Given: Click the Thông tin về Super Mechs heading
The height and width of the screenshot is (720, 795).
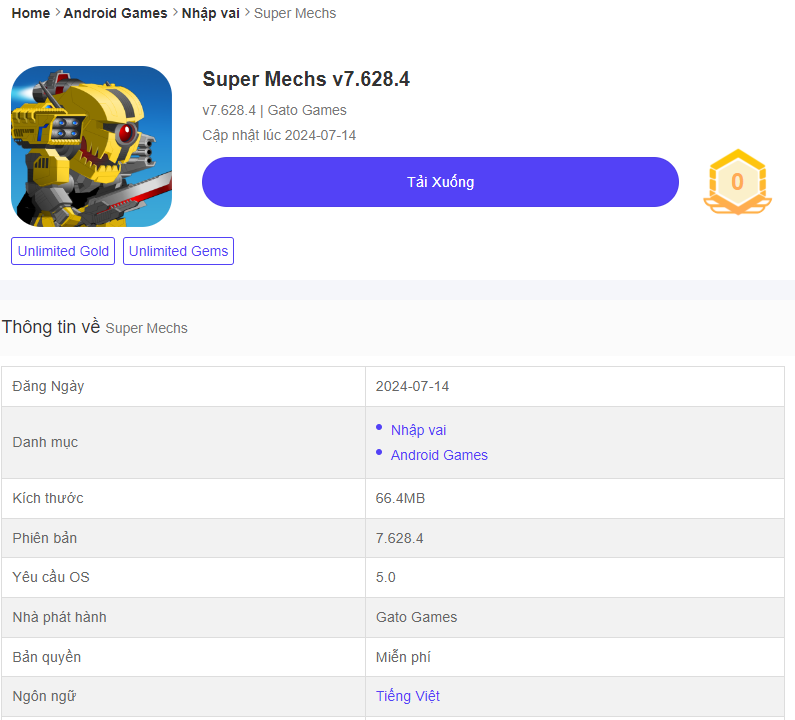Looking at the screenshot, I should tap(95, 328).
